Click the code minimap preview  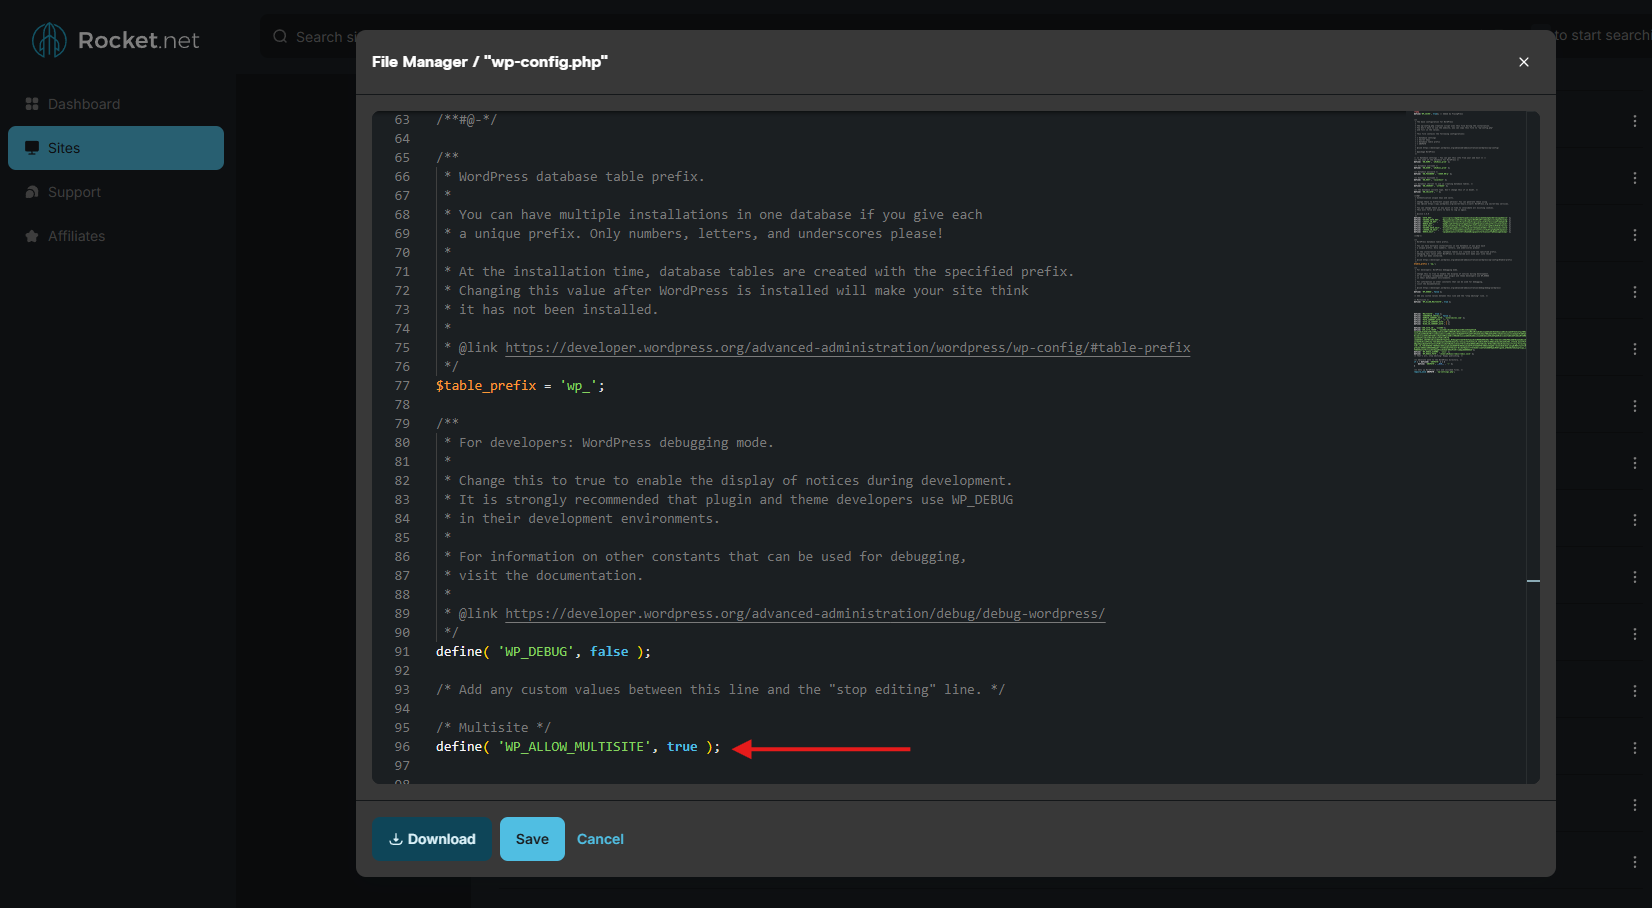1469,242
